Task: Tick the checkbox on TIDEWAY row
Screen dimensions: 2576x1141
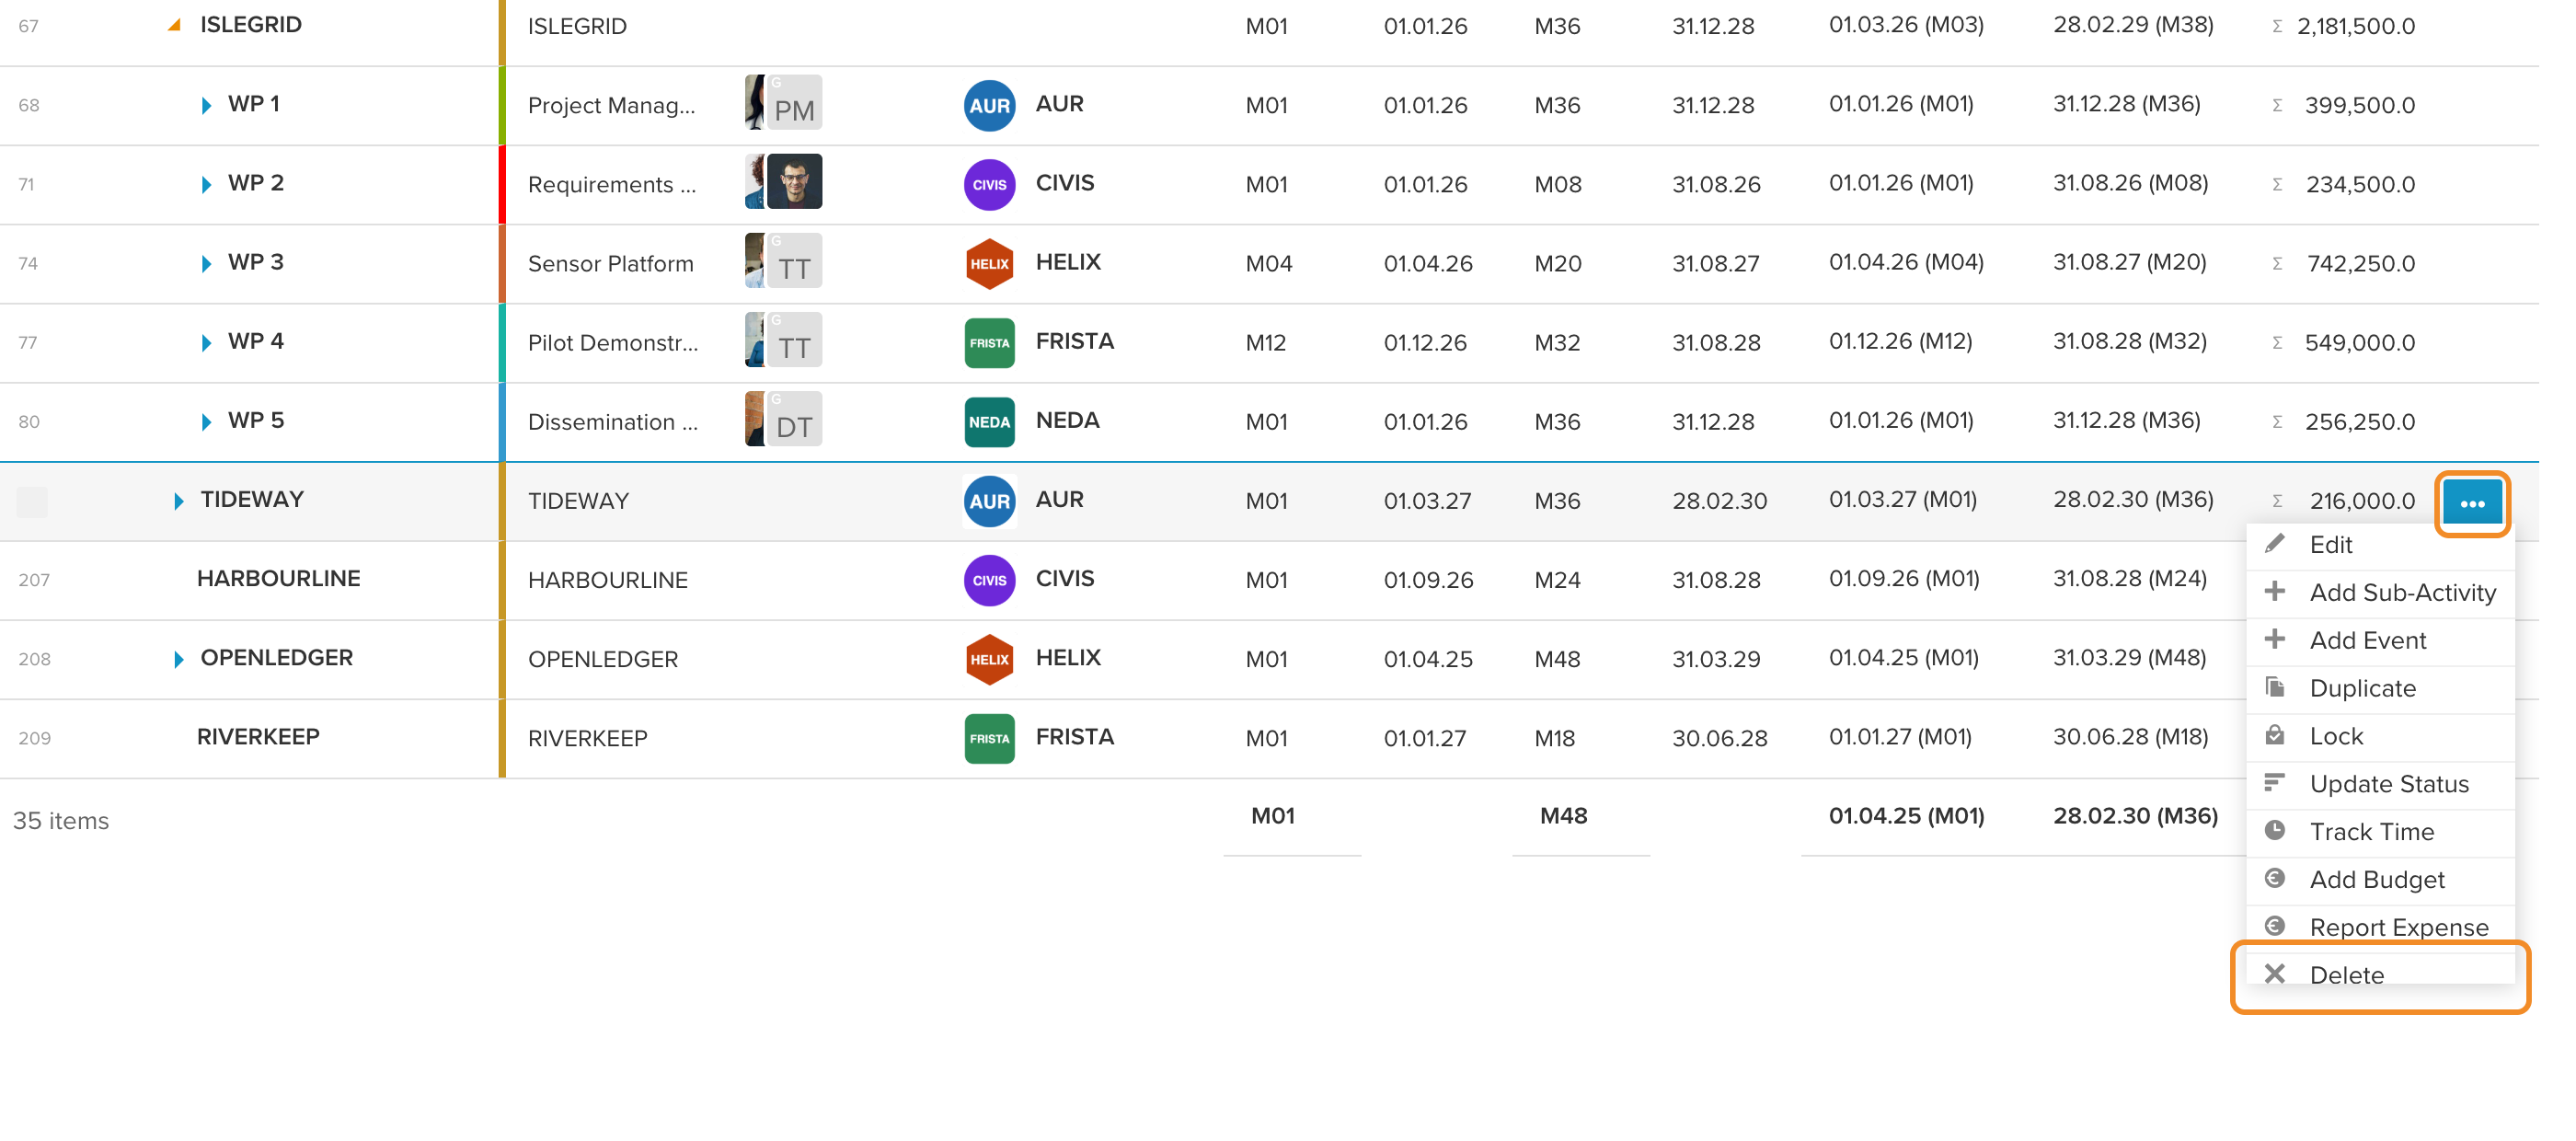Action: [x=32, y=501]
